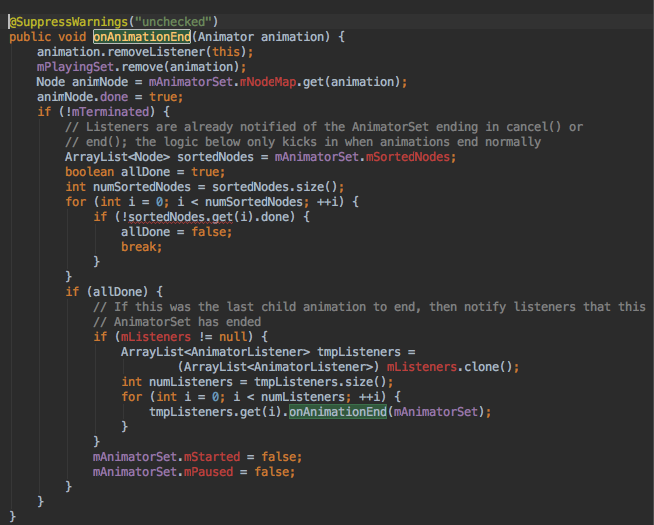
Task: Click the null keyword
Action: coord(233,337)
